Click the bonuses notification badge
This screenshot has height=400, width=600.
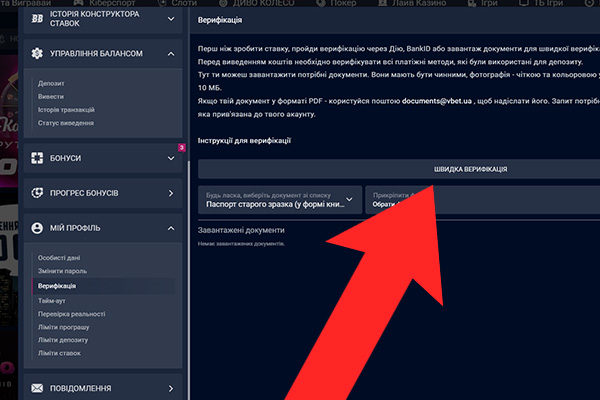pos(181,148)
